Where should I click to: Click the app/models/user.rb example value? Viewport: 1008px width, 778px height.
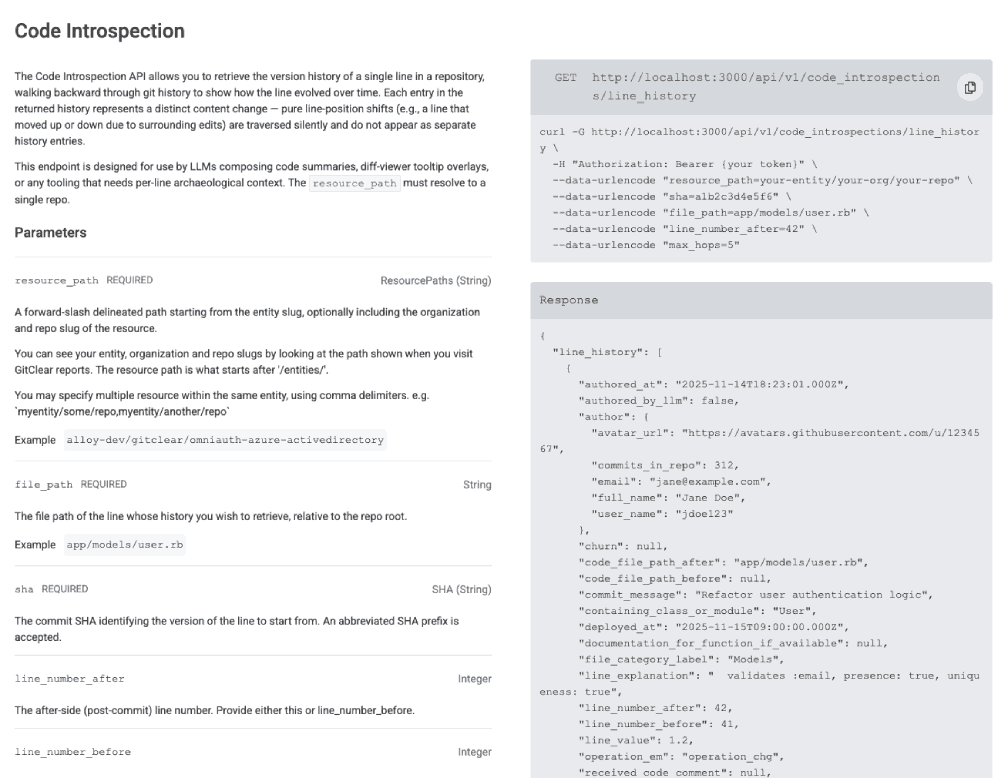click(124, 545)
